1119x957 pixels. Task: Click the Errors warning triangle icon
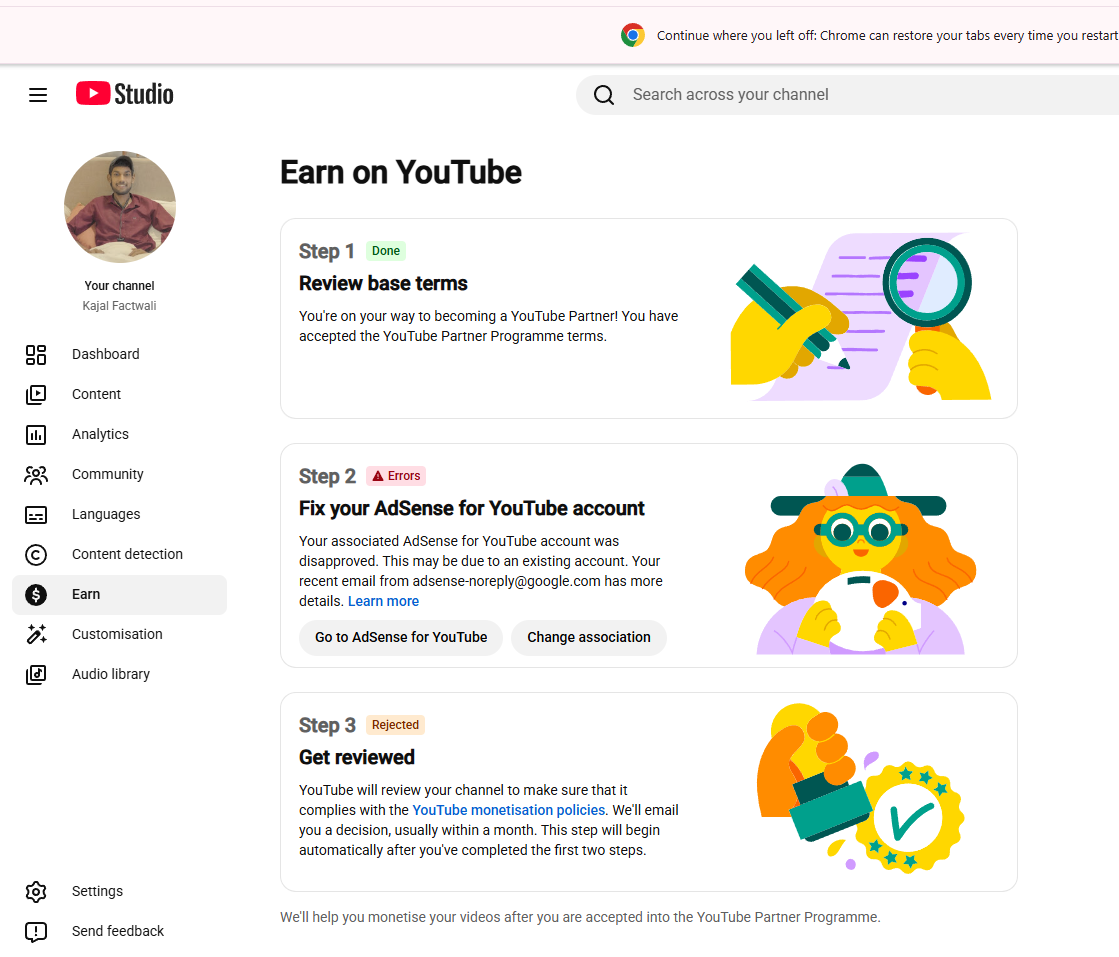[x=378, y=476]
